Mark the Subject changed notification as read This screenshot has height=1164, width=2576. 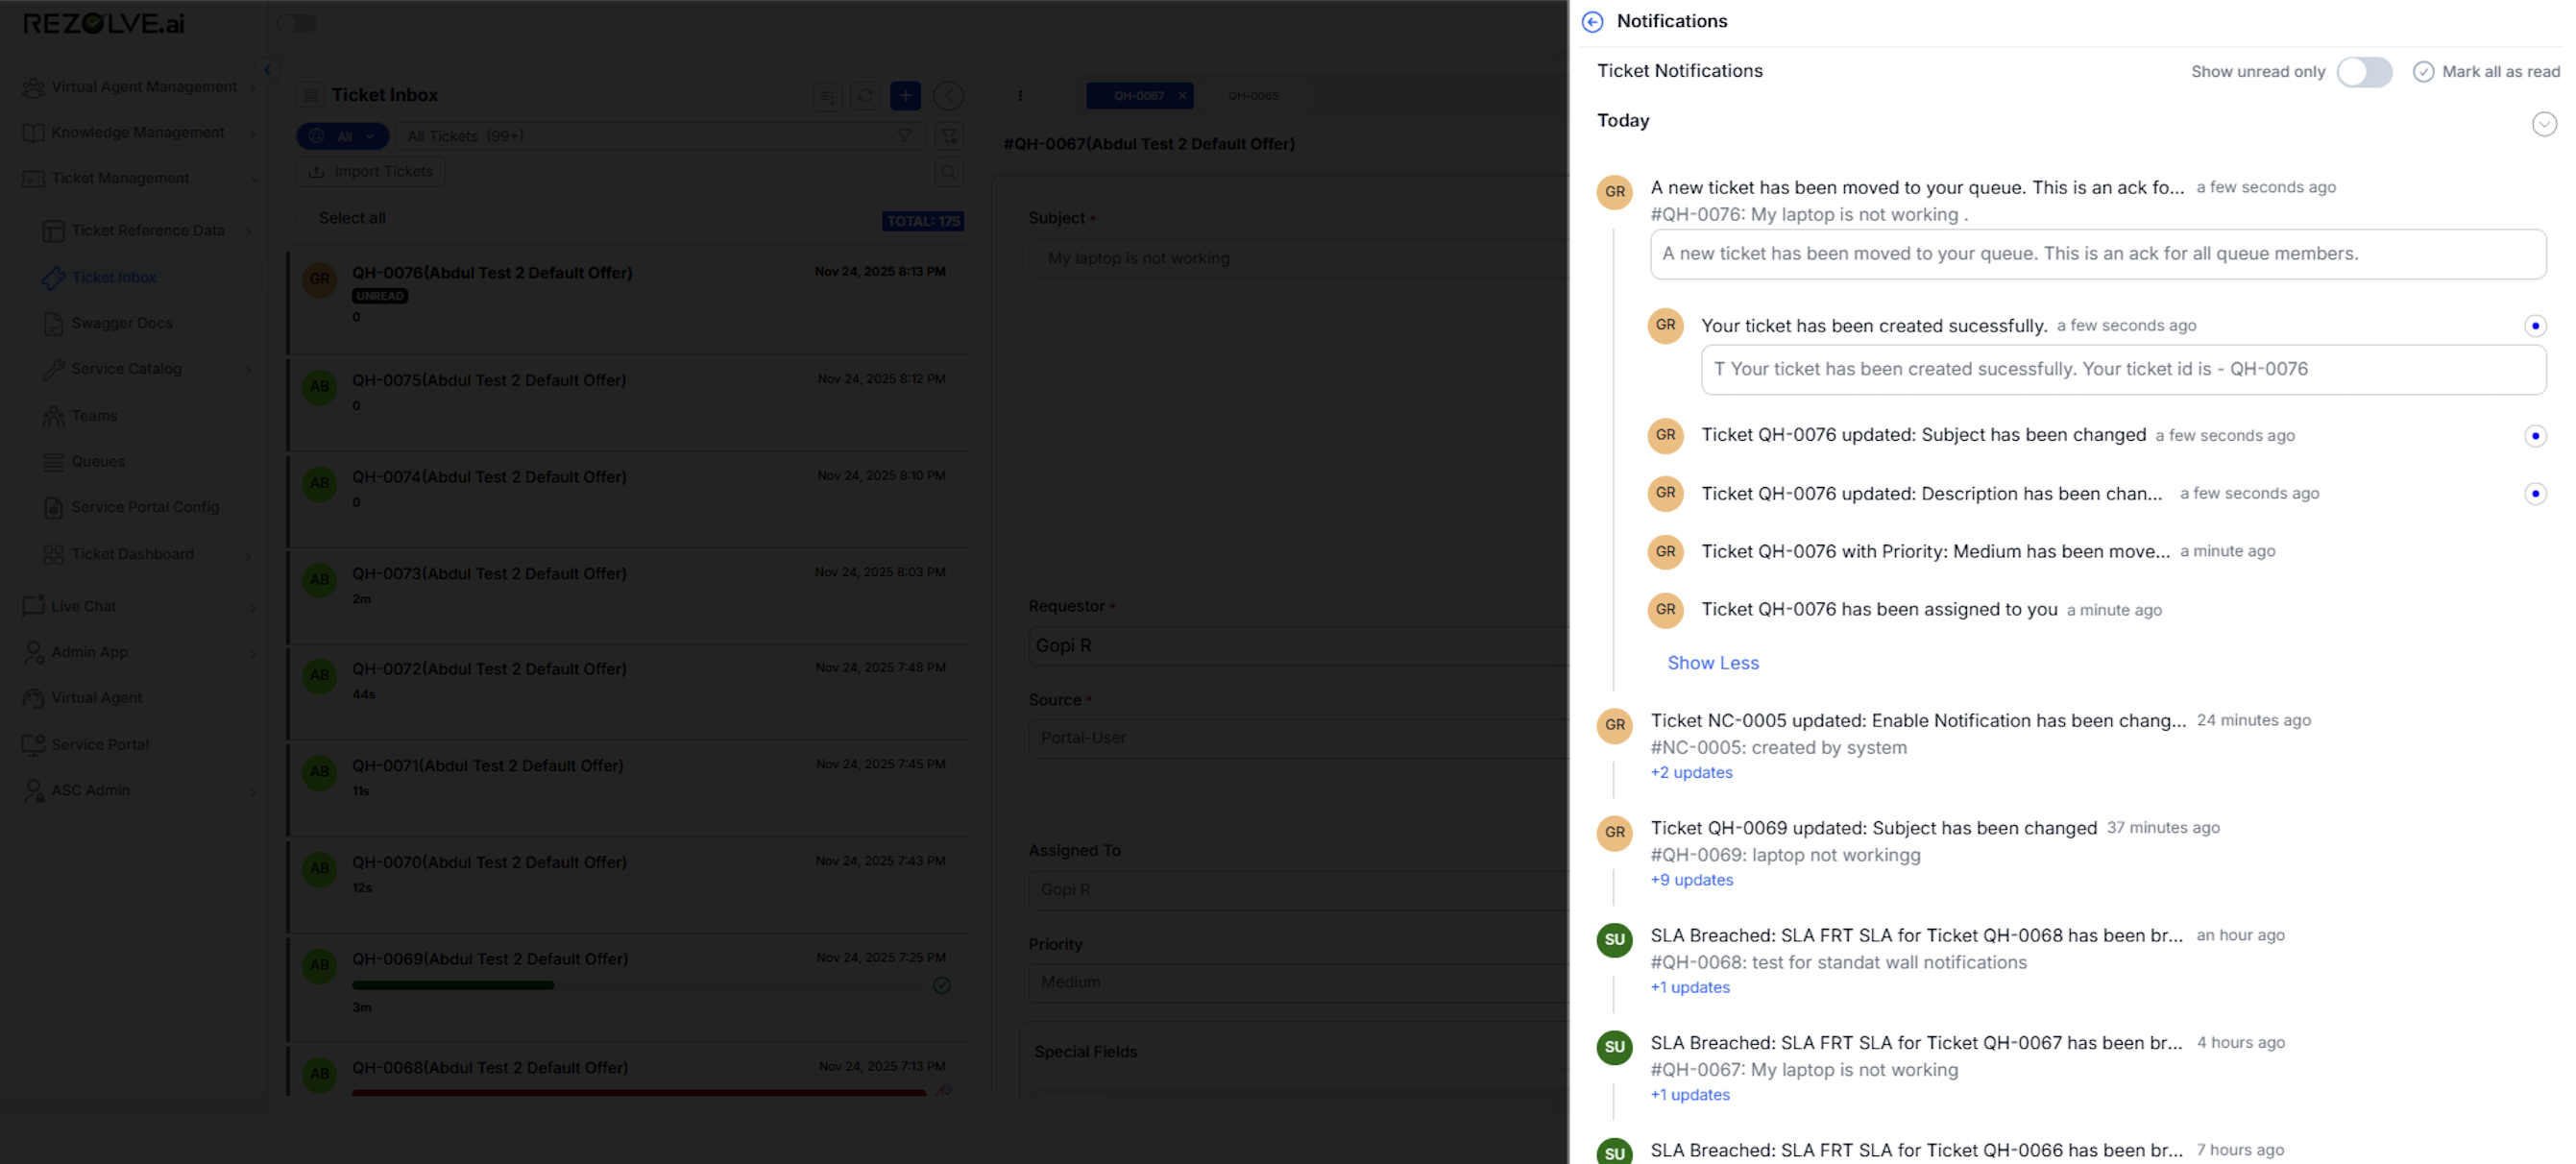2534,435
